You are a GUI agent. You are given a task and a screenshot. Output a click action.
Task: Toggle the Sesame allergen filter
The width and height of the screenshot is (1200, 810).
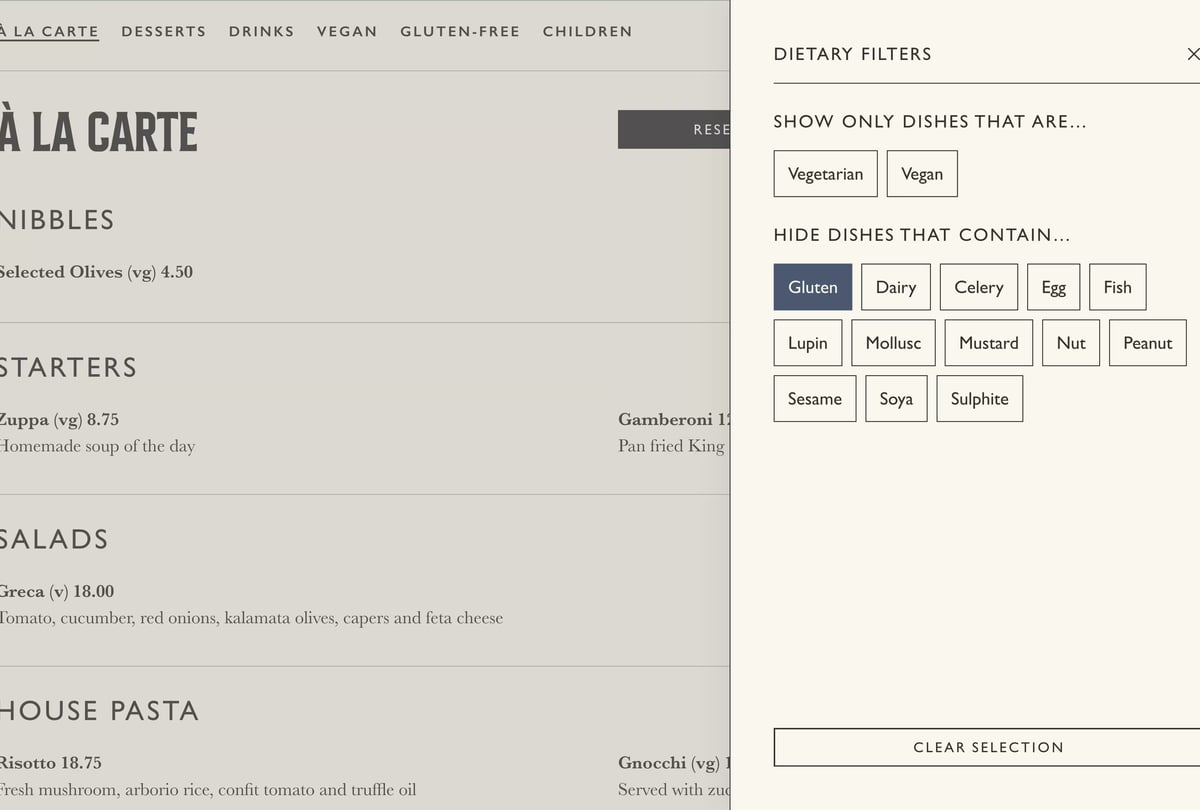[814, 399]
